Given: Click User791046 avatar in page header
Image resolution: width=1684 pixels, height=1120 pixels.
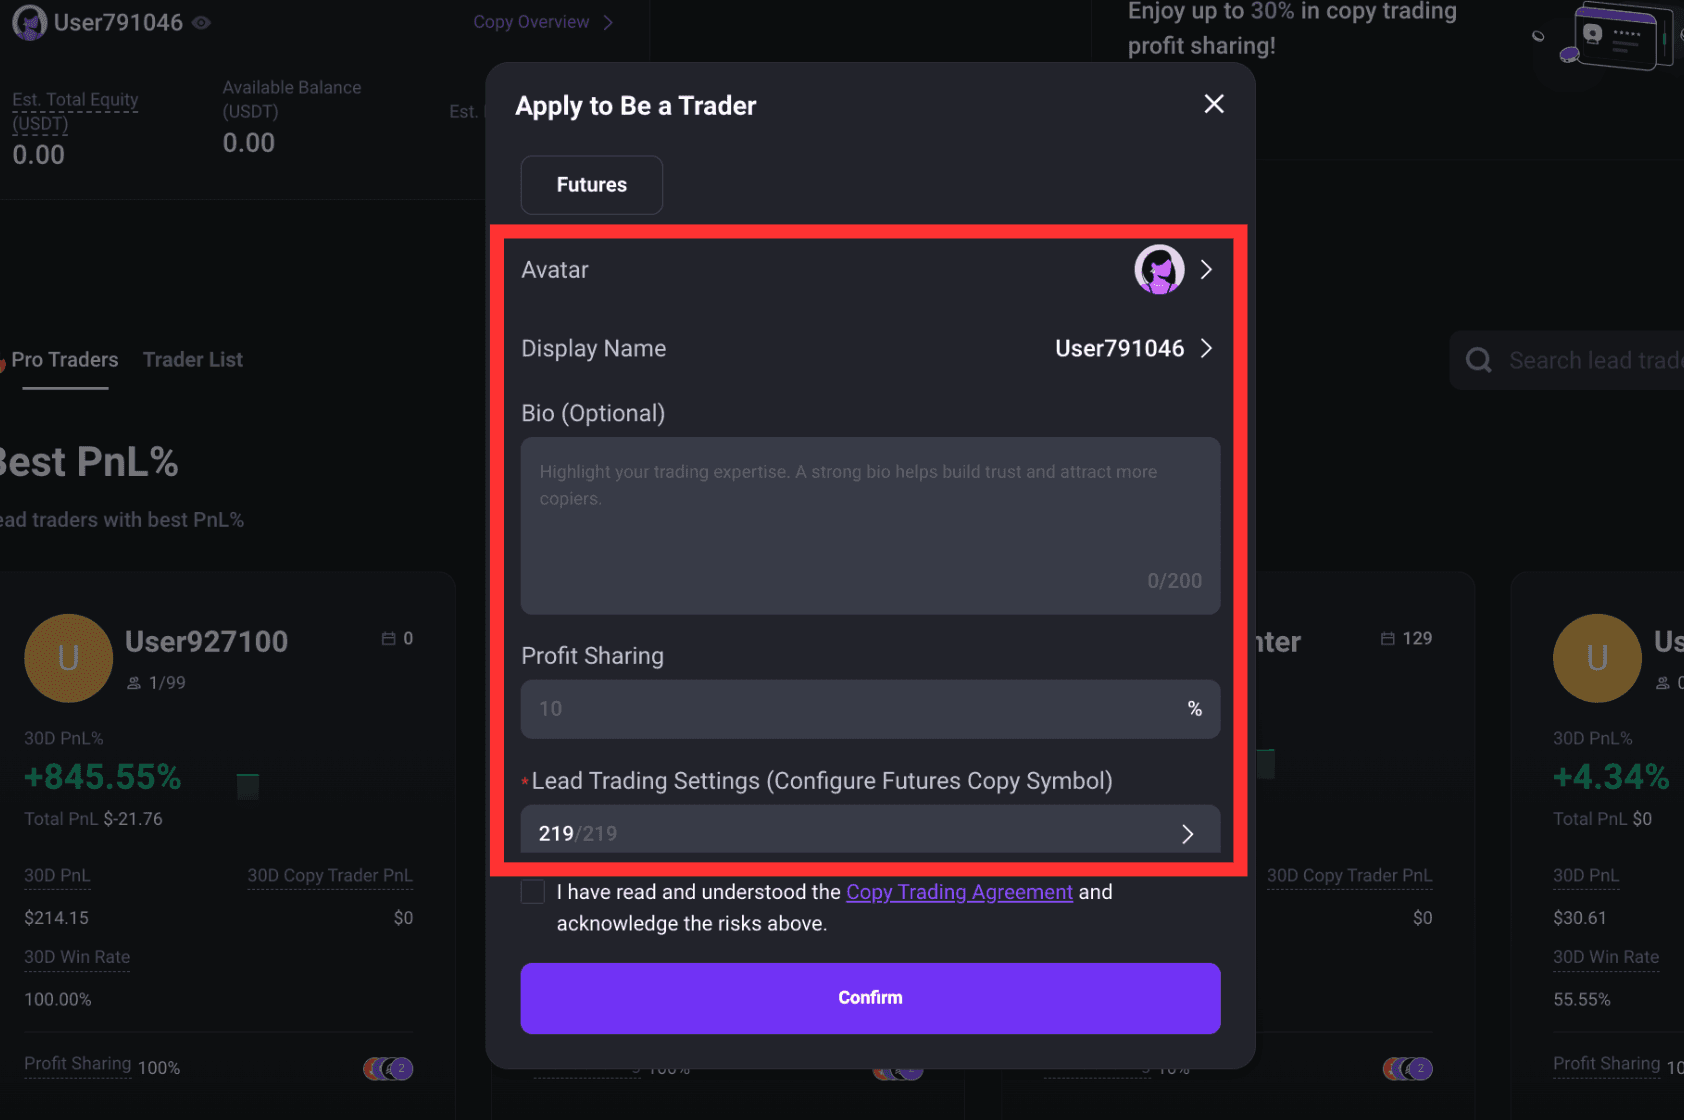Looking at the screenshot, I should click(x=29, y=22).
